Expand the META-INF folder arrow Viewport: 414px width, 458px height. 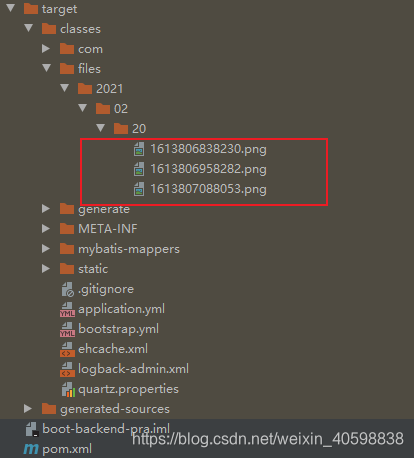tap(46, 229)
